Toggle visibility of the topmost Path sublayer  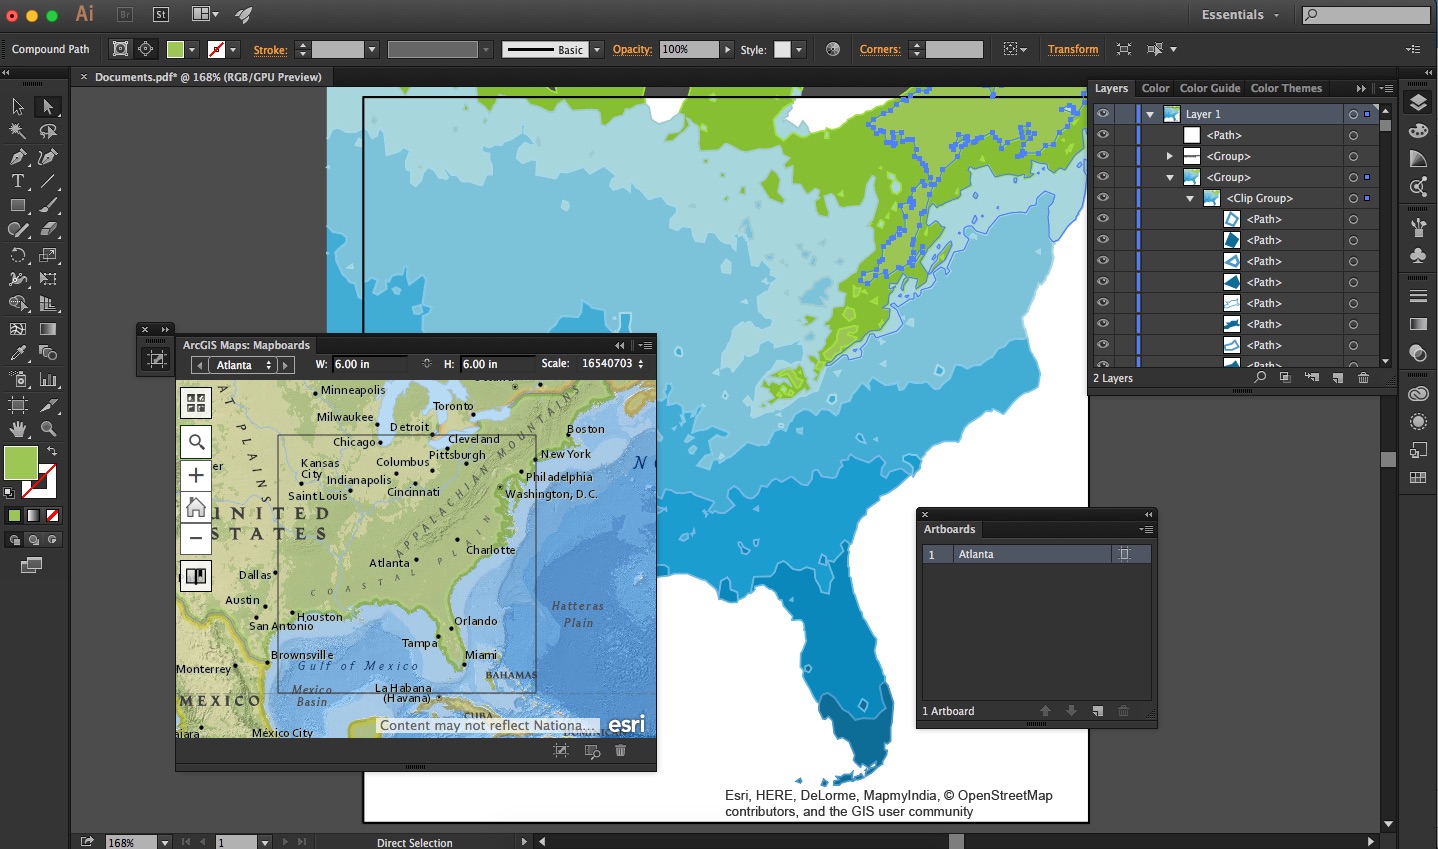[1102, 135]
